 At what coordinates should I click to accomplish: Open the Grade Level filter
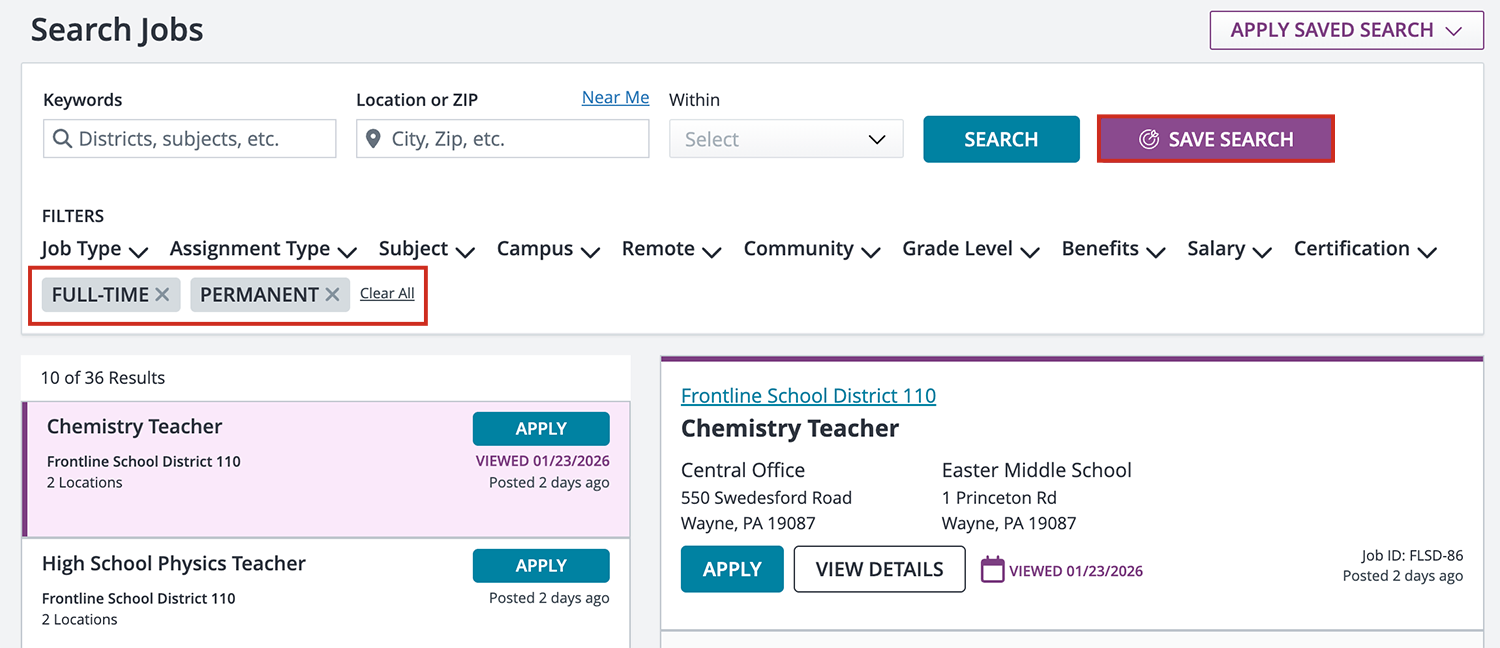coord(970,249)
